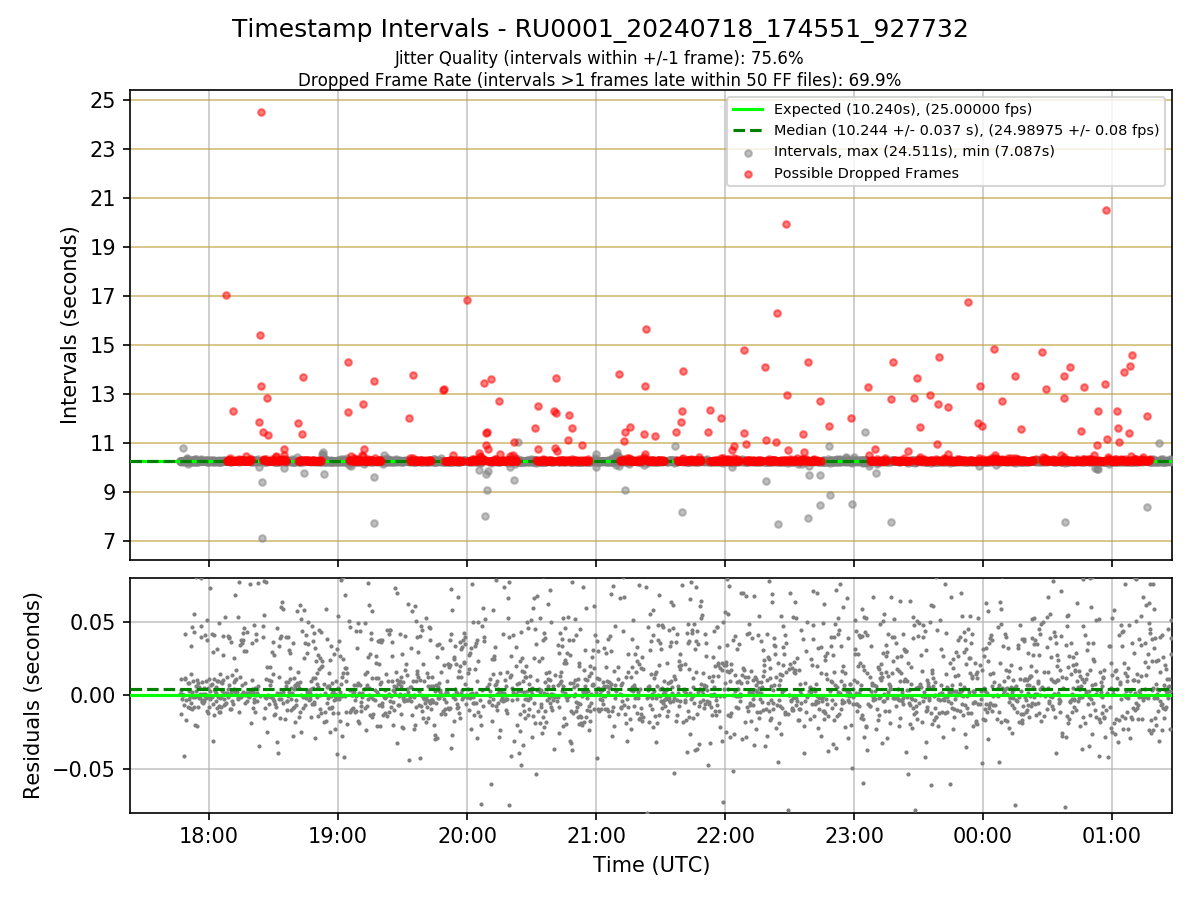Click the red outlier point near 20.5 seconds before 01:00
Screen dimensions: 1200x900
click(1106, 210)
